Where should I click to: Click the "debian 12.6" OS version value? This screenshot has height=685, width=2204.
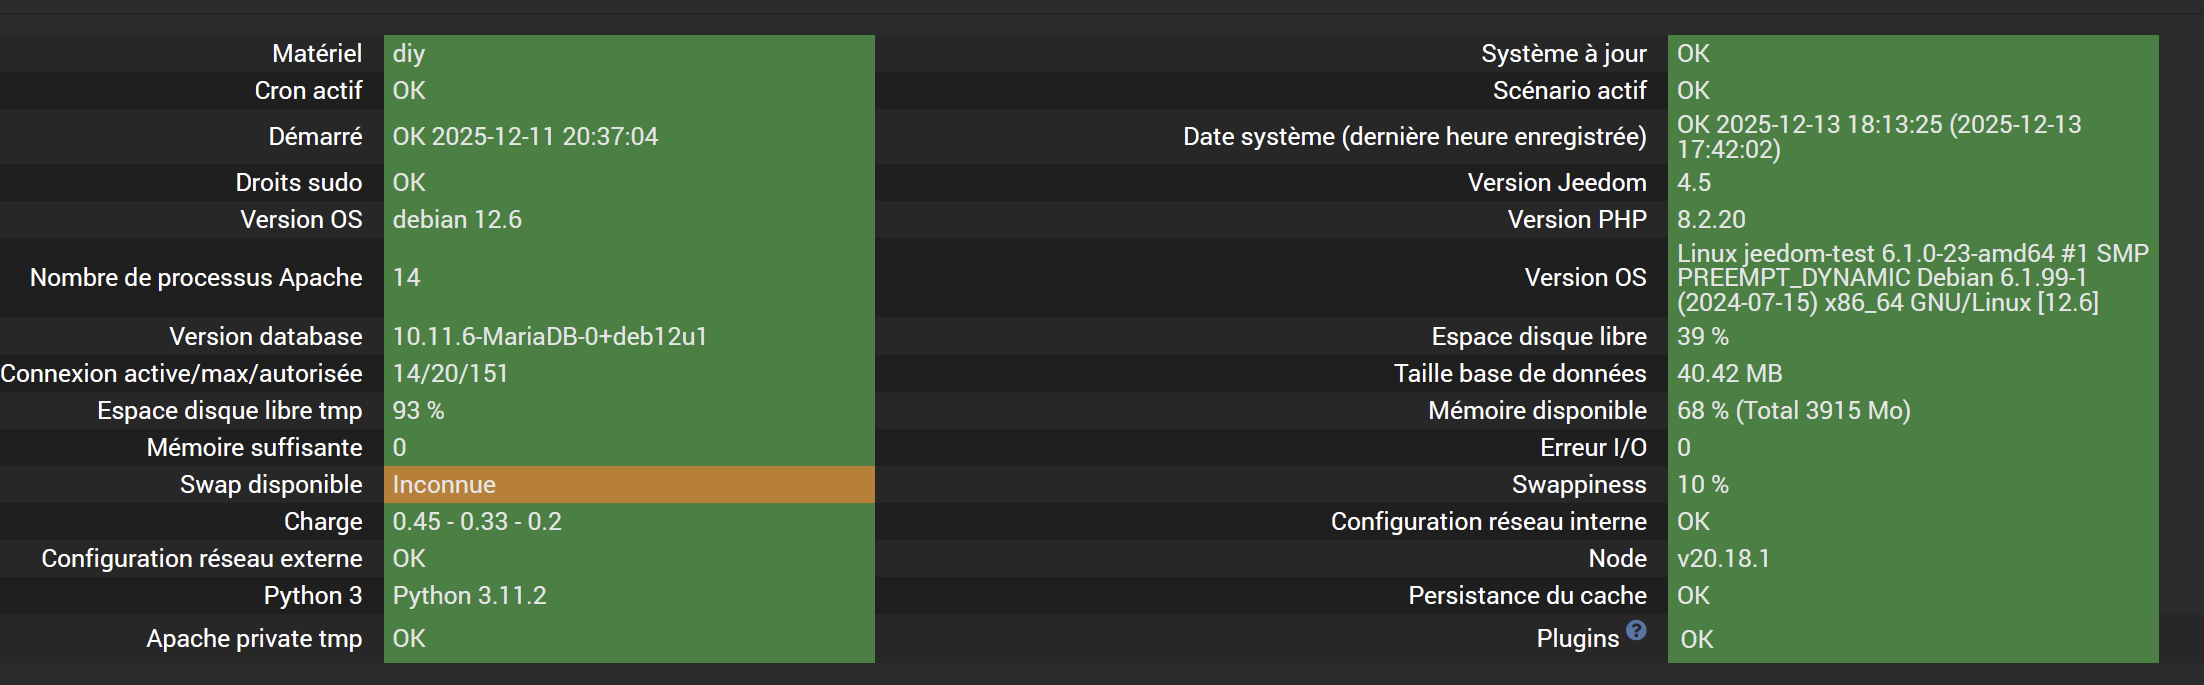pos(457,220)
